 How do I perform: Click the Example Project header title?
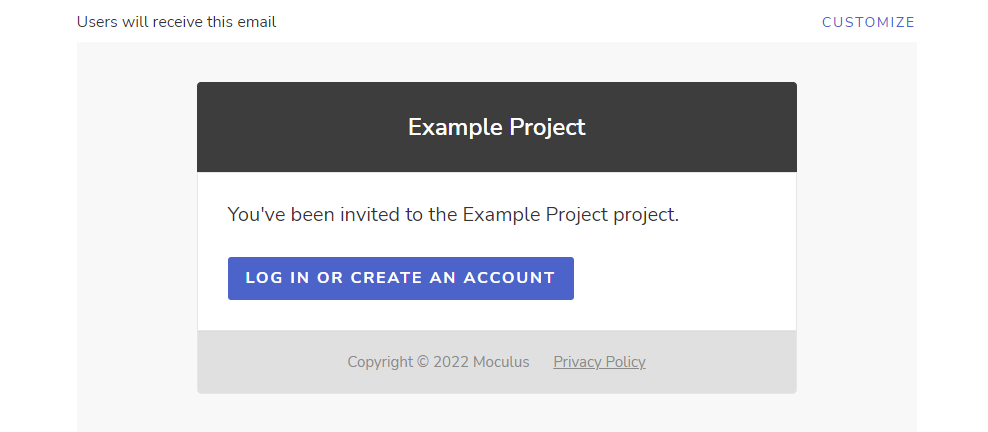coord(497,127)
